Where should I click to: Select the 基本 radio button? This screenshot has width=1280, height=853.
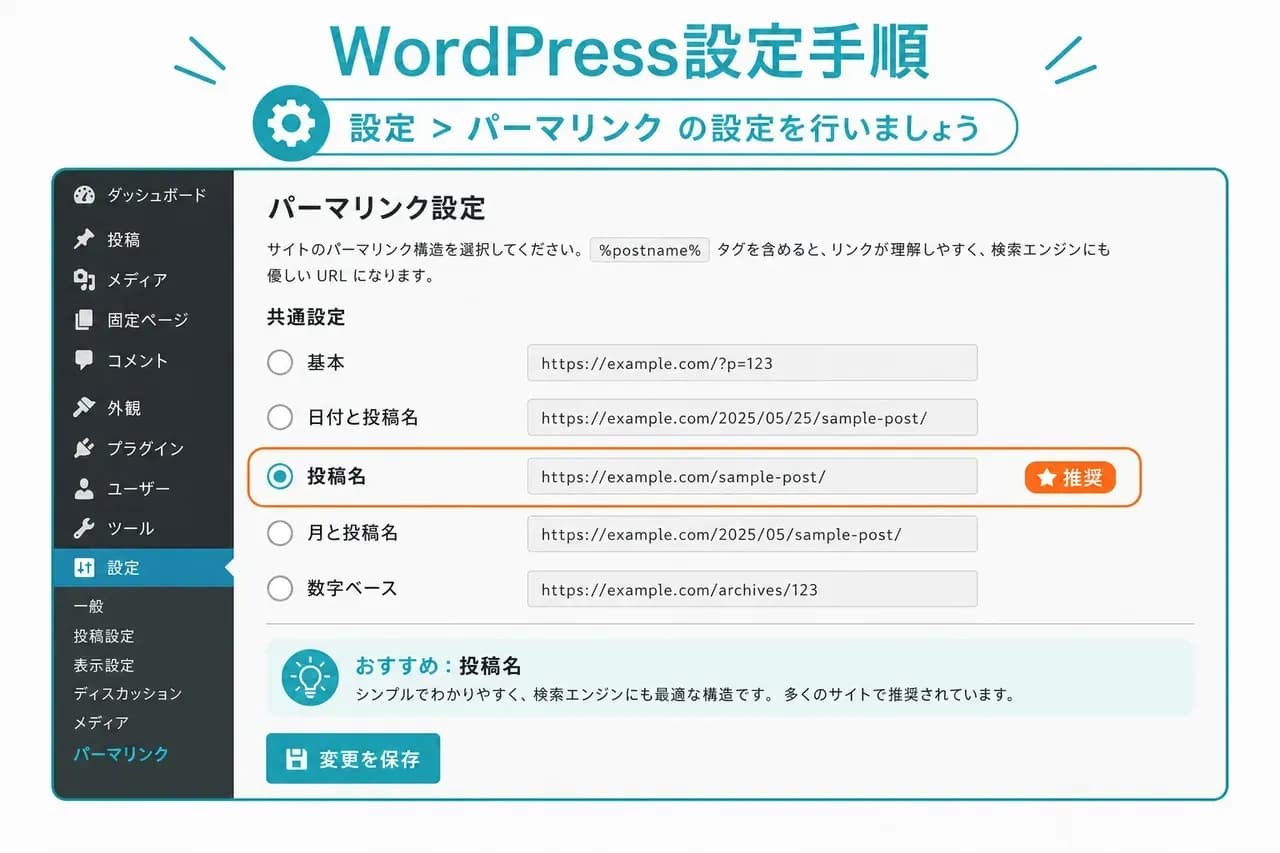280,362
